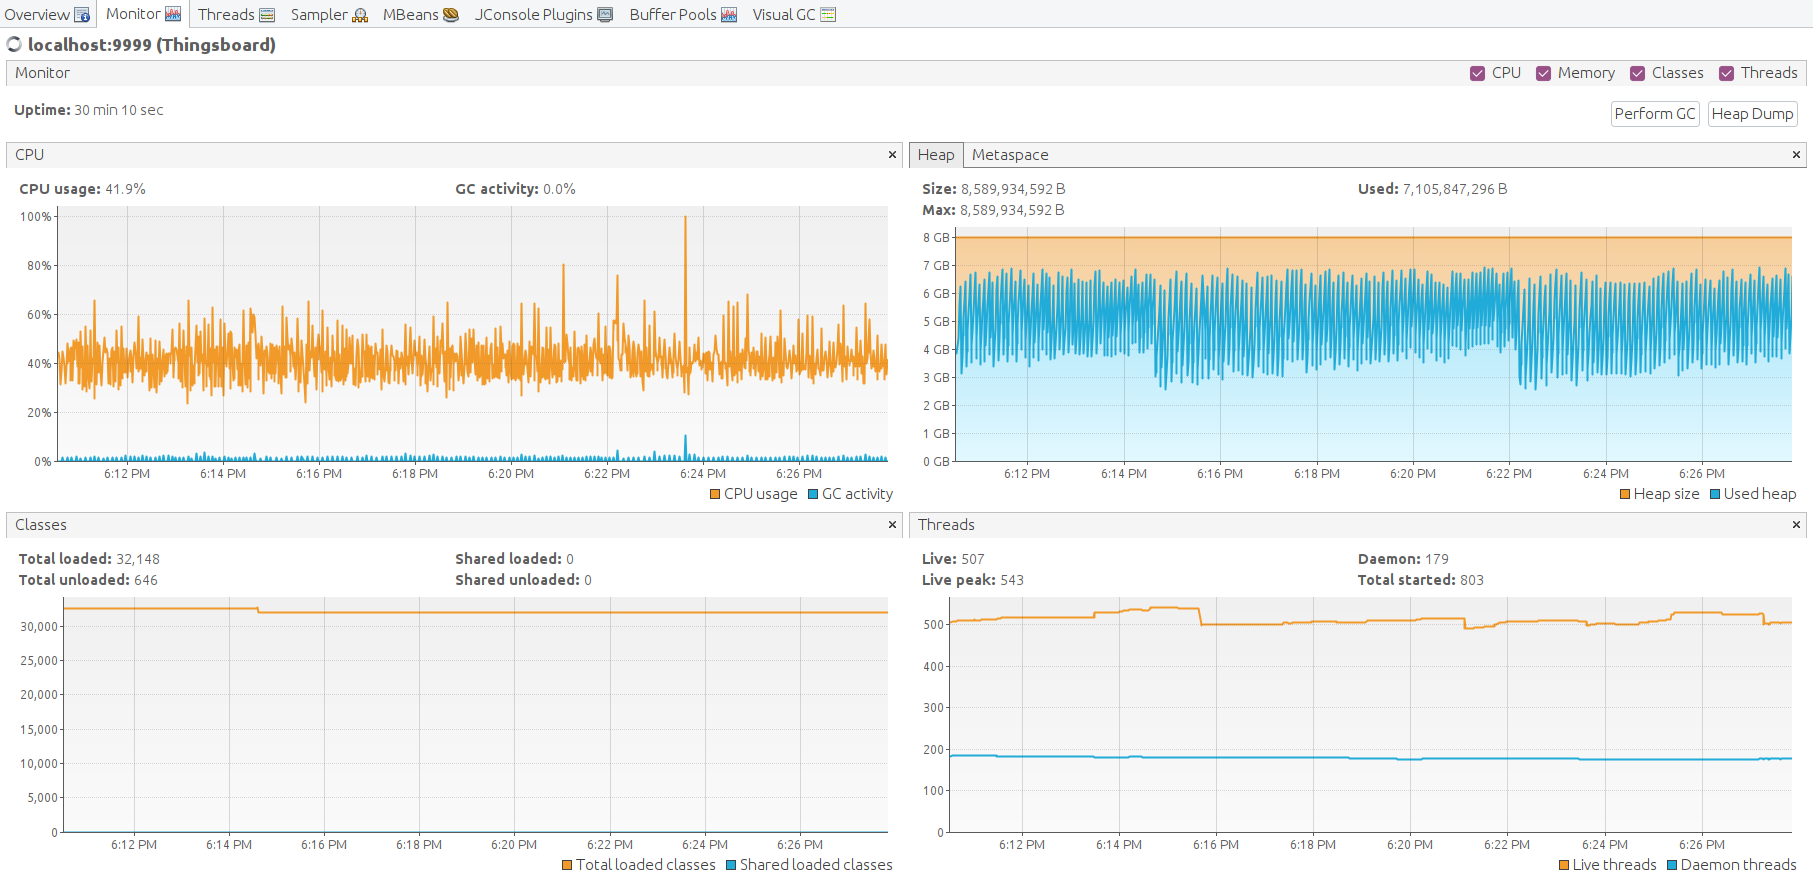Toggle the Threads graph checkbox
Image resolution: width=1813 pixels, height=880 pixels.
click(x=1726, y=73)
